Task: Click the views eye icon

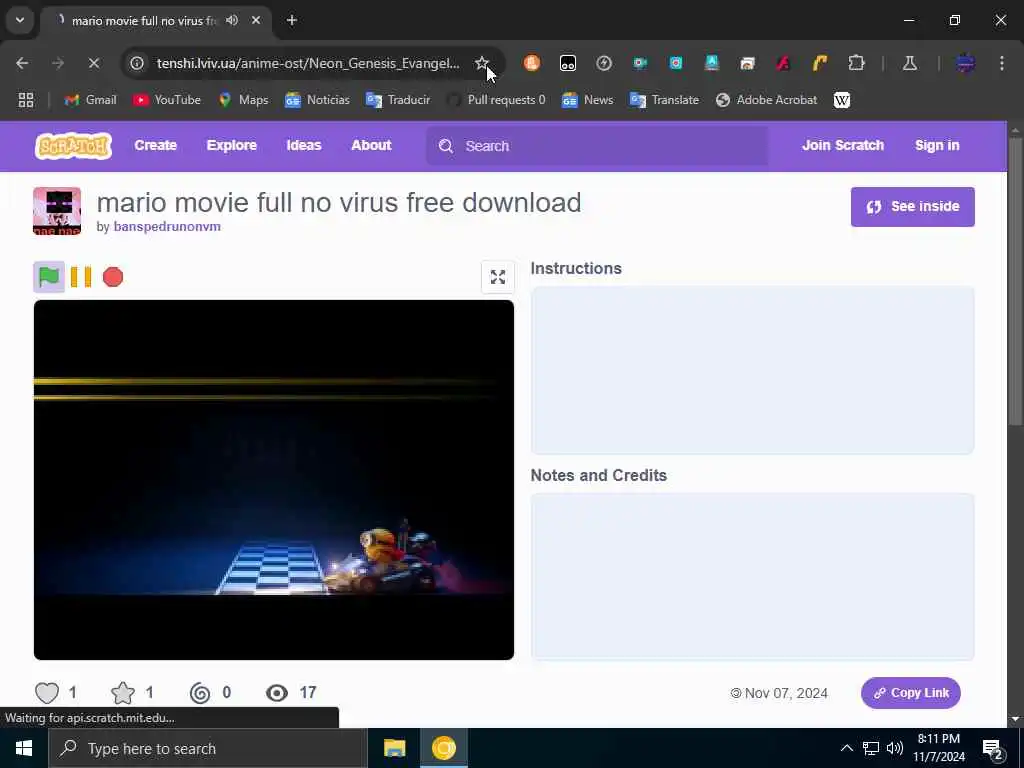Action: (277, 693)
